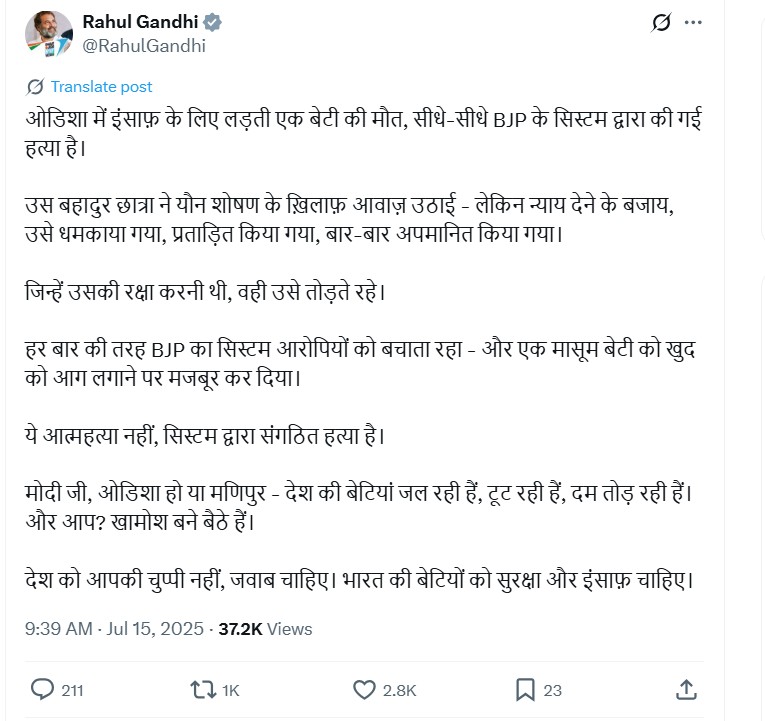Click the Rahul Gandhi display name
The image size is (765, 721).
coord(140,22)
